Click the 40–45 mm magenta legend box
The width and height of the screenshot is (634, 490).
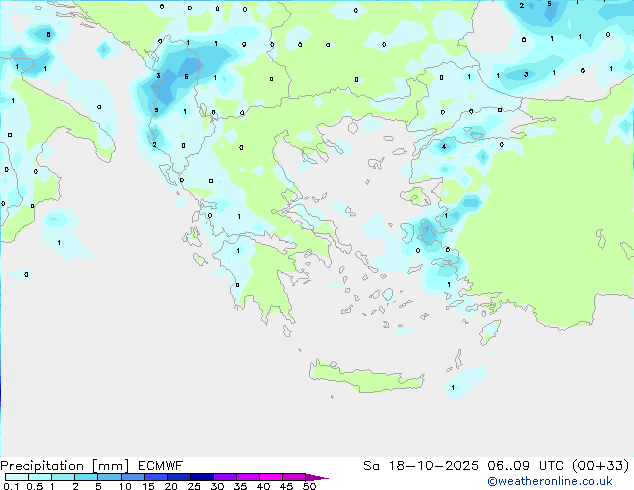(x=271, y=477)
